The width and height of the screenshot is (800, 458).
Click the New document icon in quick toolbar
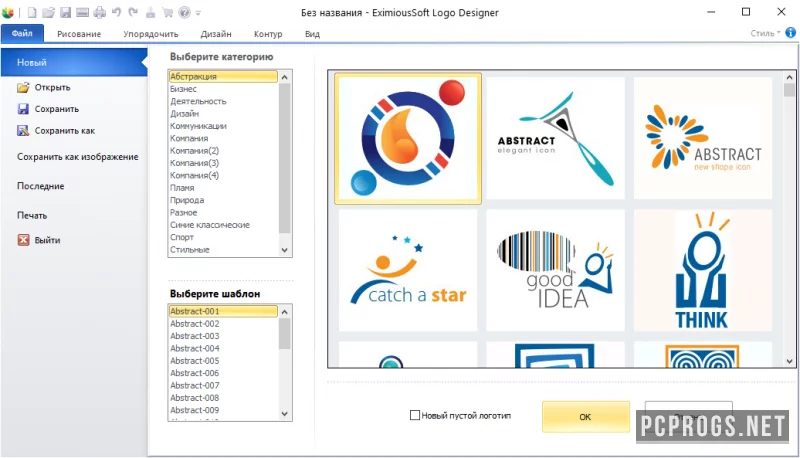point(32,12)
